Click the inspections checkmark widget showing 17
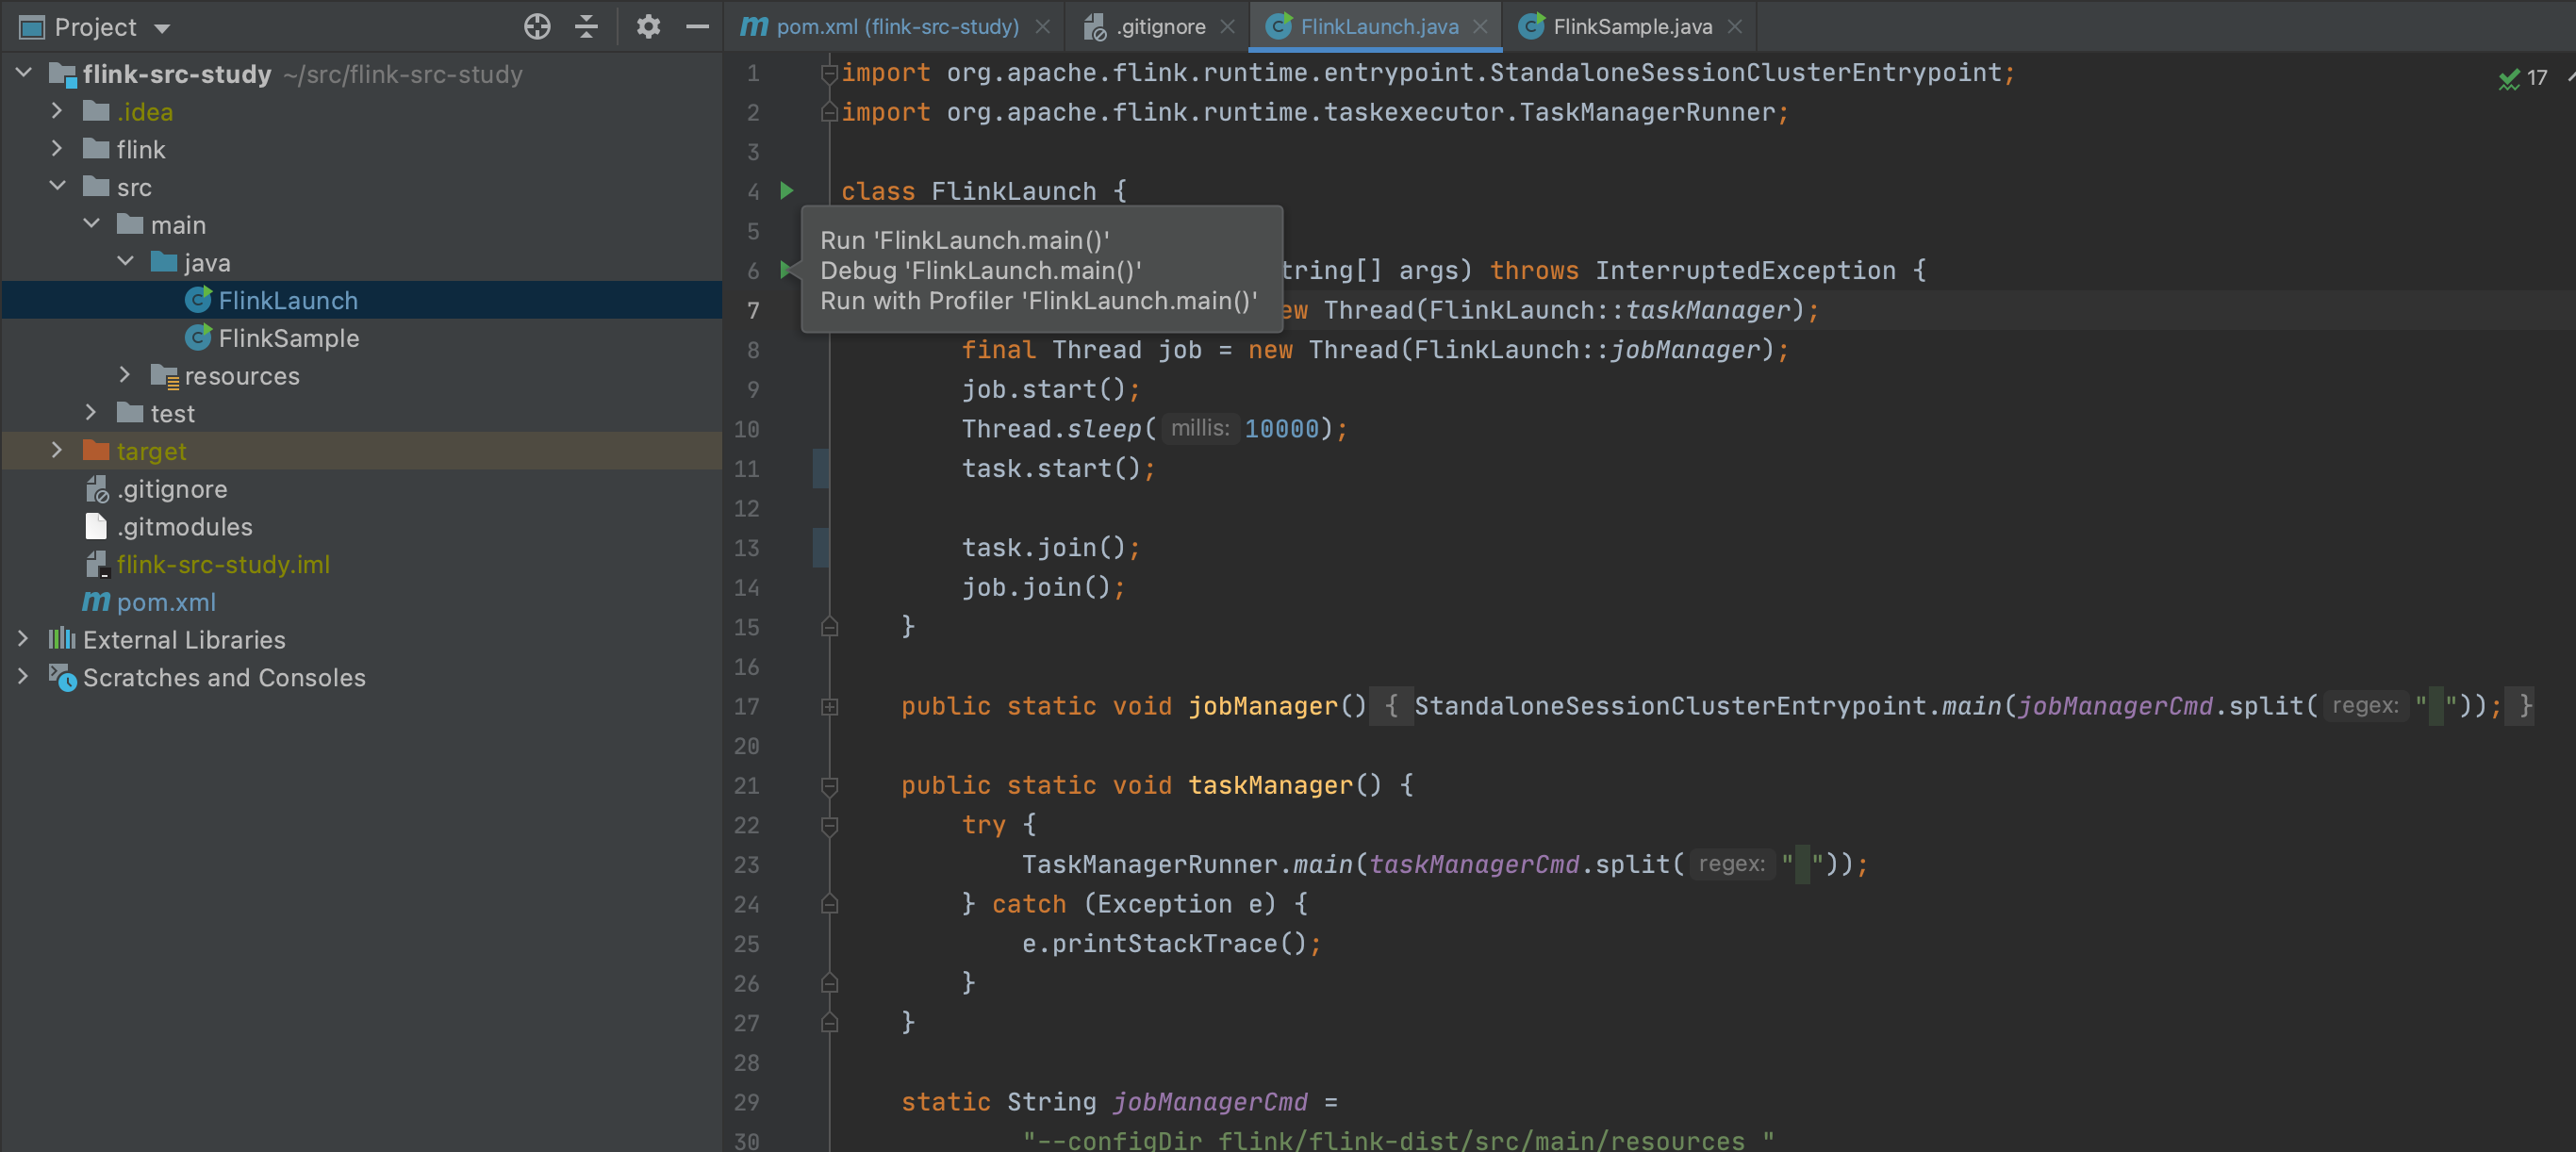Screen dimensions: 2576x1152 (2522, 78)
